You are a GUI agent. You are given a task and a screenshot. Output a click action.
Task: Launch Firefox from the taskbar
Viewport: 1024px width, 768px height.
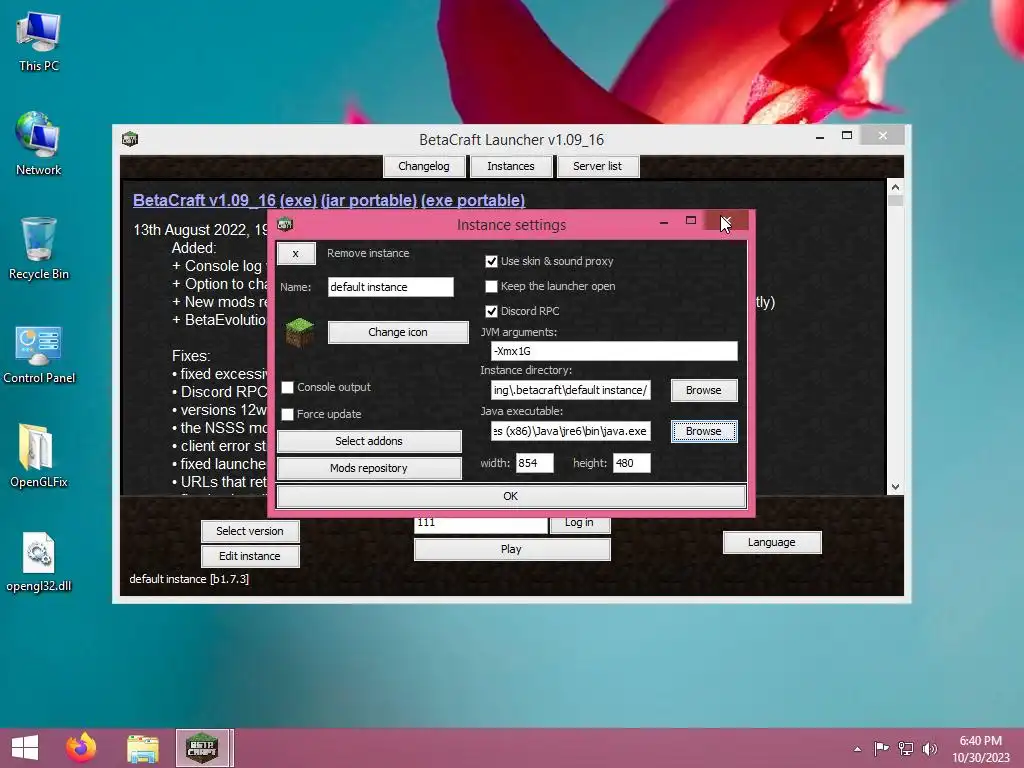pos(81,748)
